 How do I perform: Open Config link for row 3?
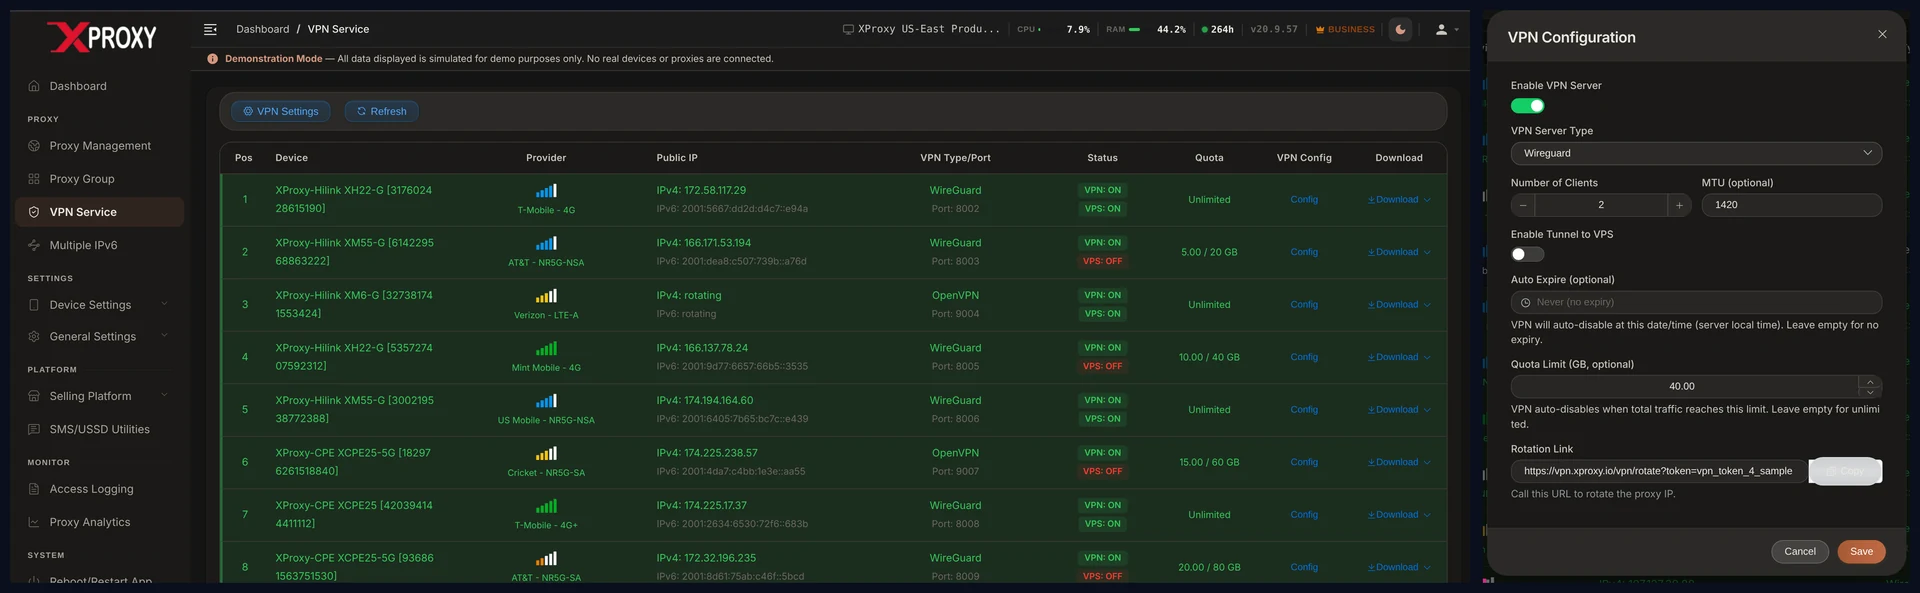pos(1304,305)
